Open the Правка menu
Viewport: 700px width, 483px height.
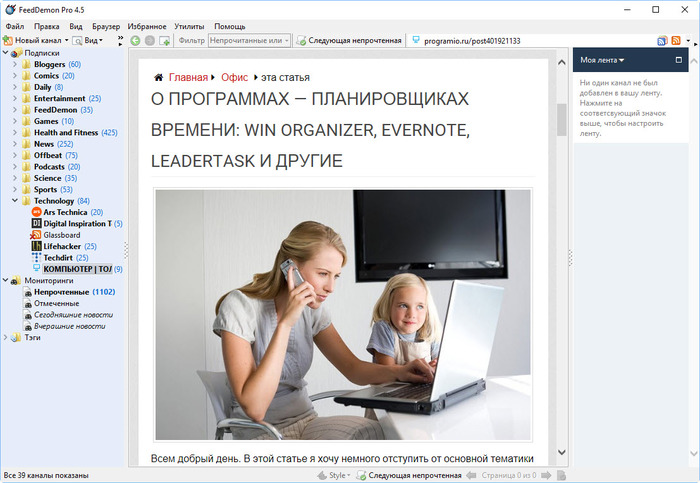(x=46, y=26)
